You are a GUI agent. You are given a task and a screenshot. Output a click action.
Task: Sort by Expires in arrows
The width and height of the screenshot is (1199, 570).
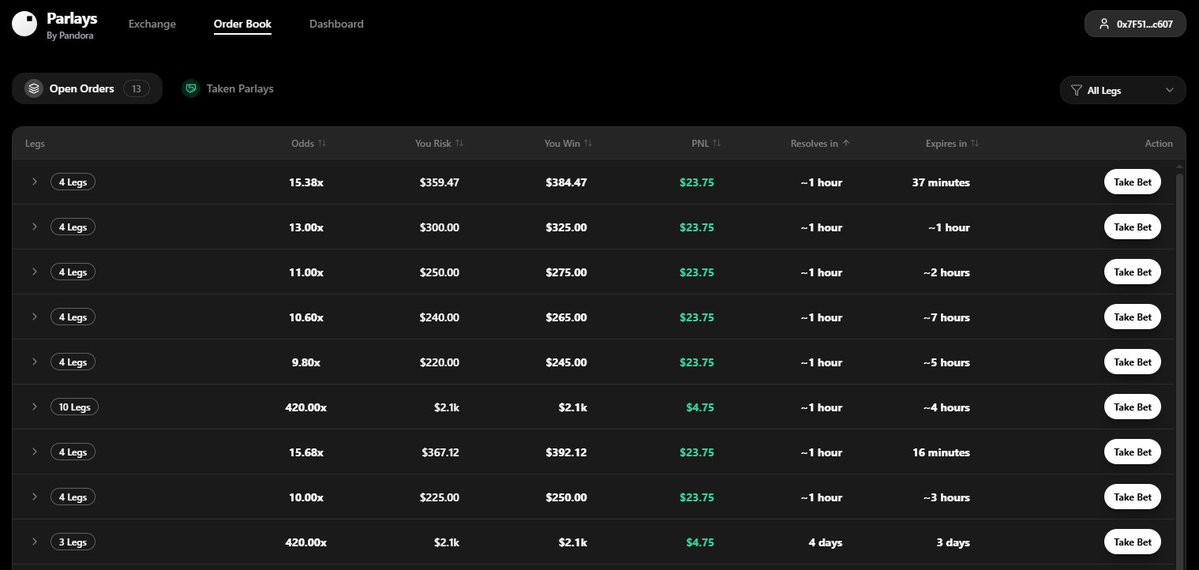(x=975, y=143)
